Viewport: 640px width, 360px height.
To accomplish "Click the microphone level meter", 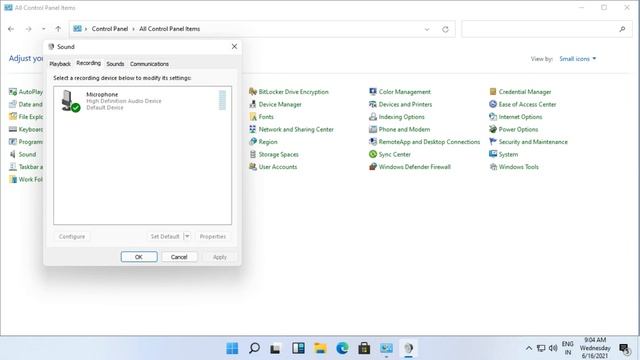I will [222, 100].
